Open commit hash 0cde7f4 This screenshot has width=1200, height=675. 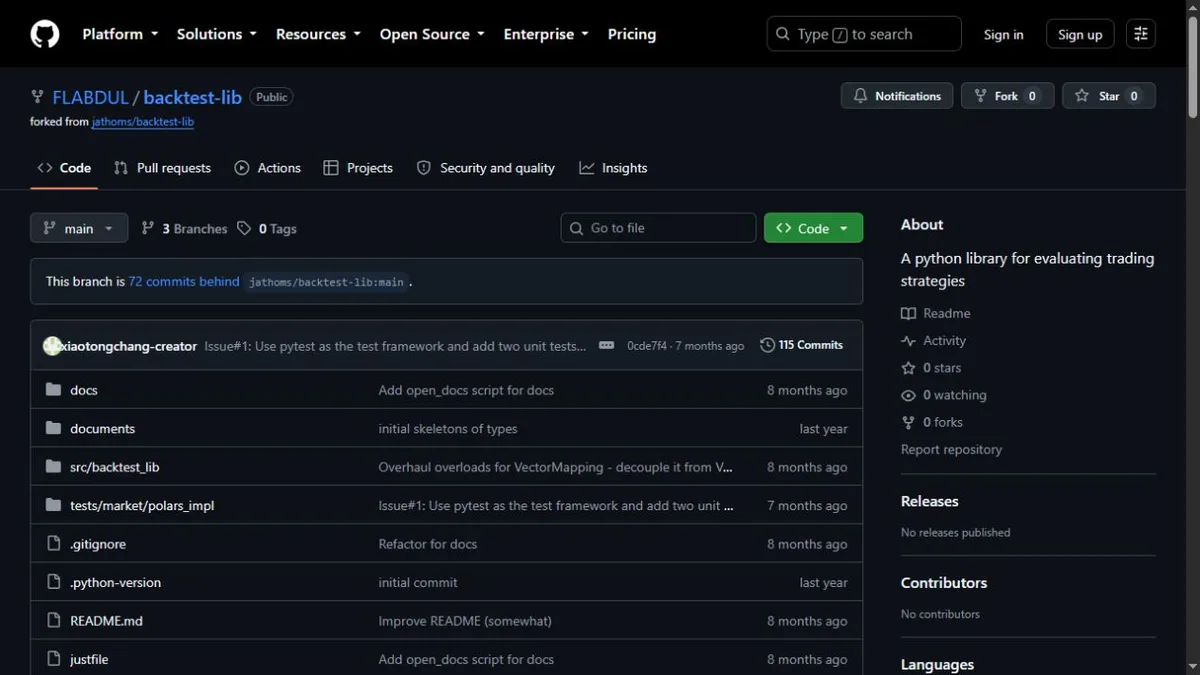point(647,346)
